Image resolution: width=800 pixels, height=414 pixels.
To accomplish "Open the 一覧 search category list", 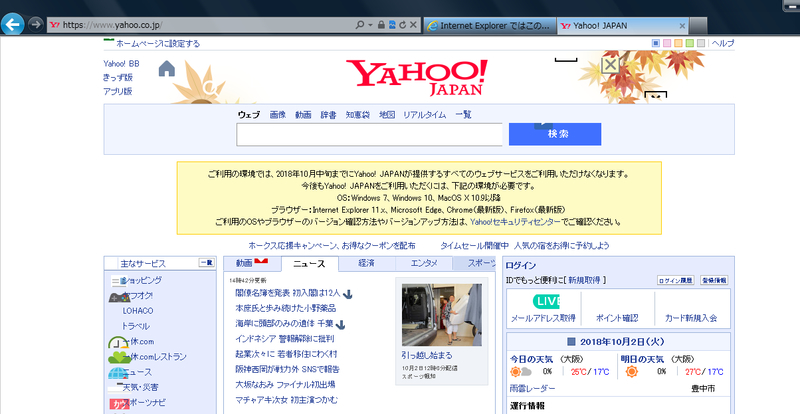I will (463, 115).
